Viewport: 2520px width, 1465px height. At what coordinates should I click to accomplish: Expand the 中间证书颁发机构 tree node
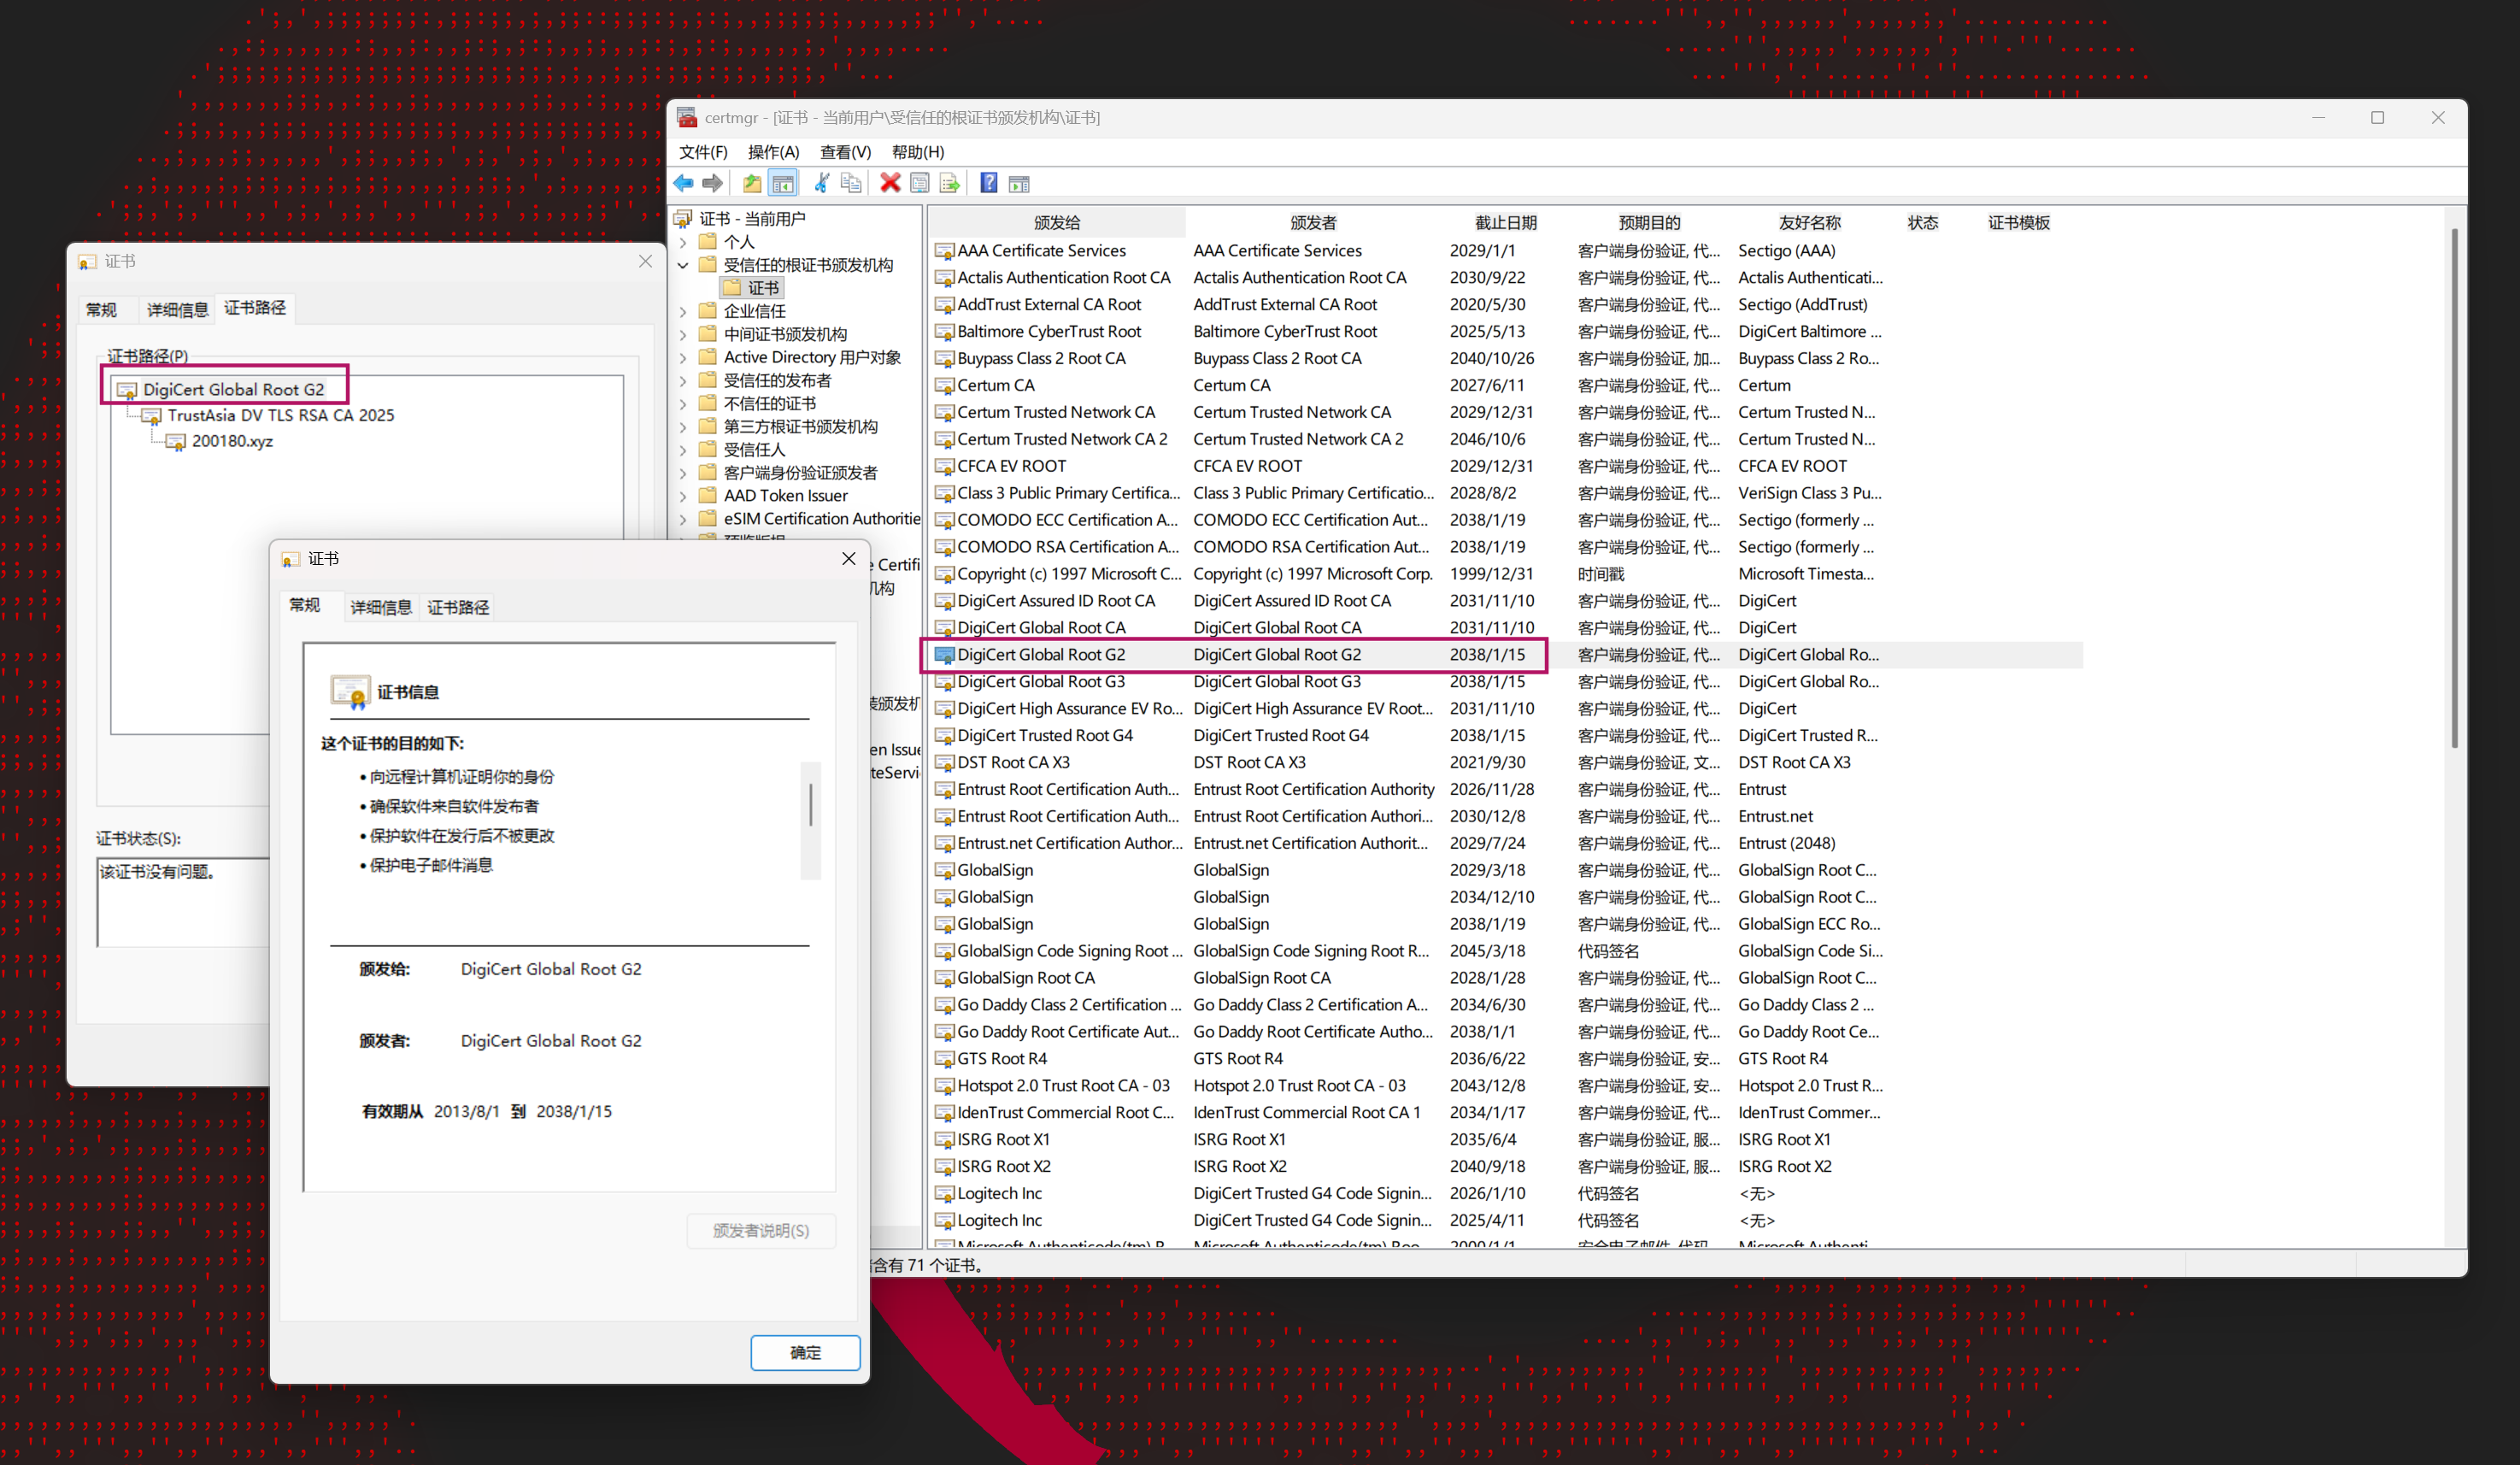pos(684,334)
